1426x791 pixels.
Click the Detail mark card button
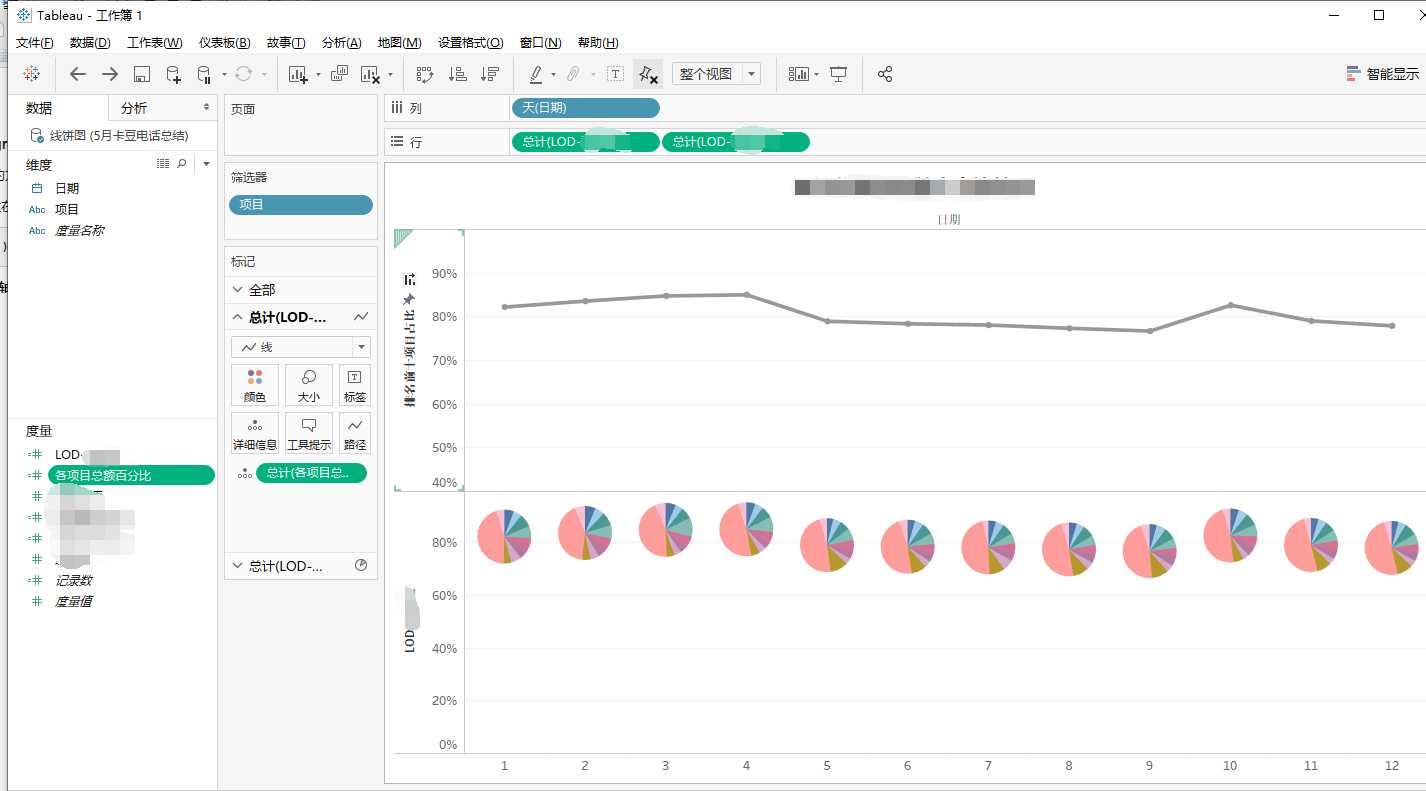(255, 433)
